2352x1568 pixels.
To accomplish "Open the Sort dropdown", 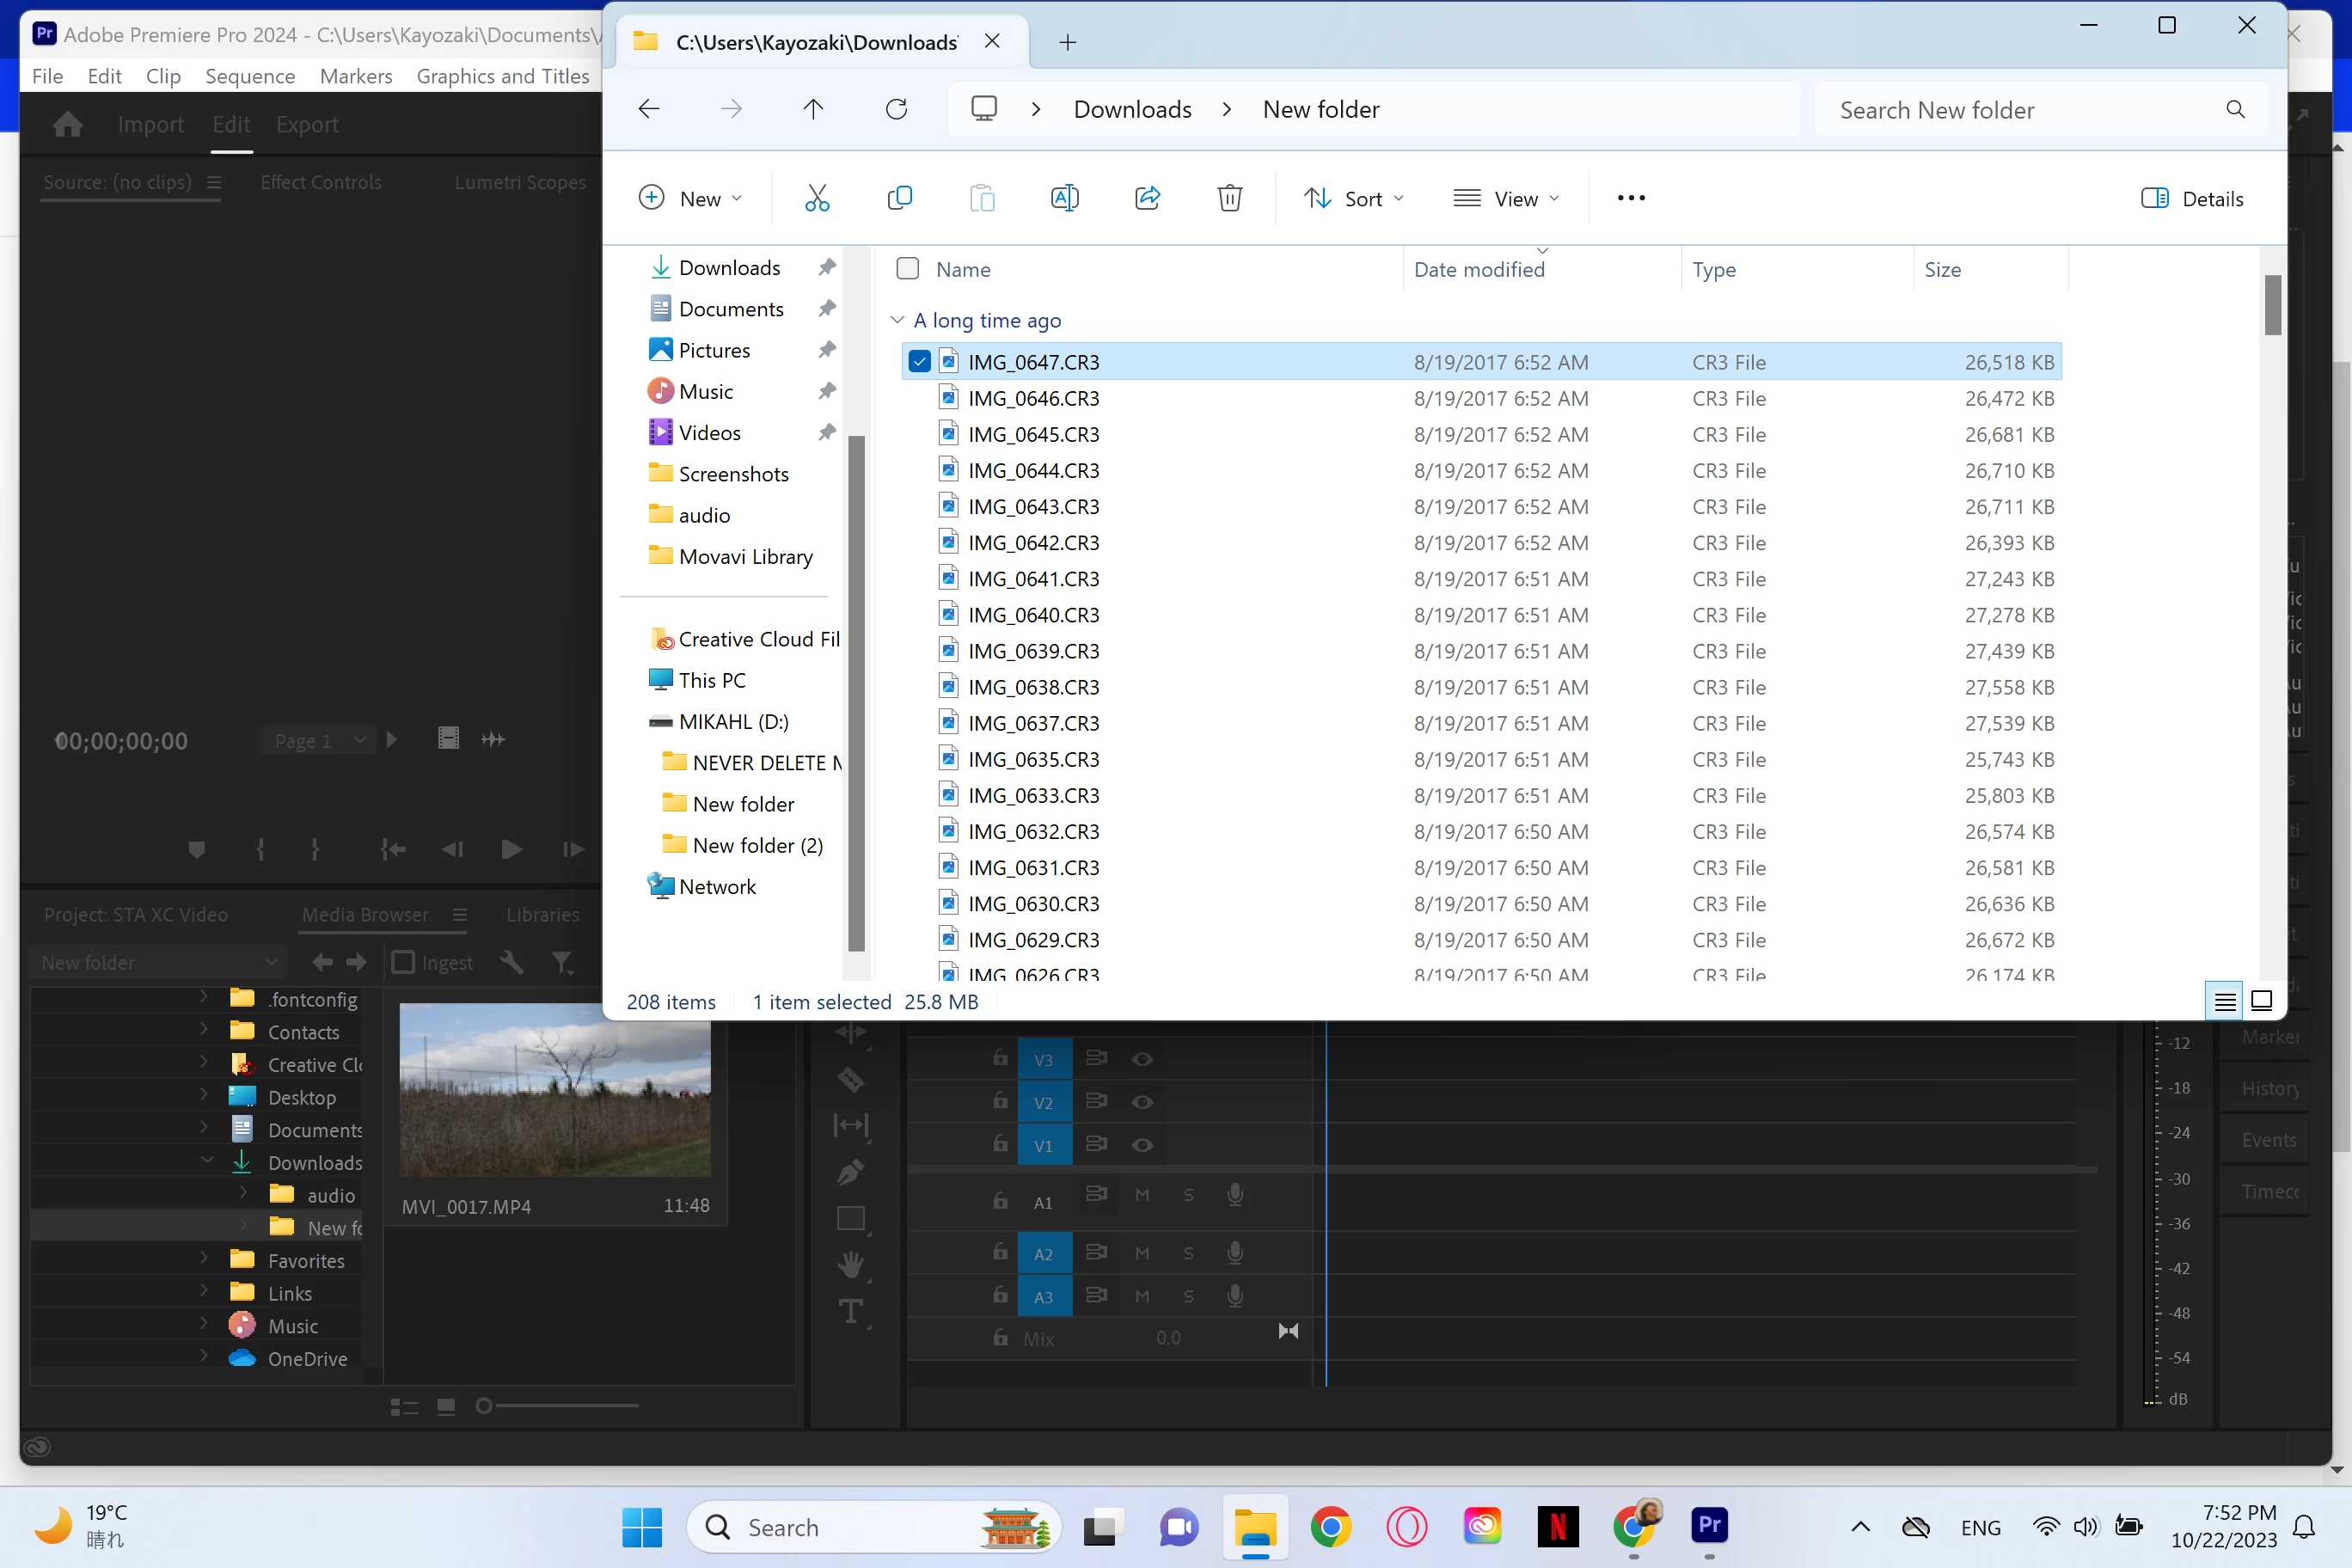I will pos(1354,198).
